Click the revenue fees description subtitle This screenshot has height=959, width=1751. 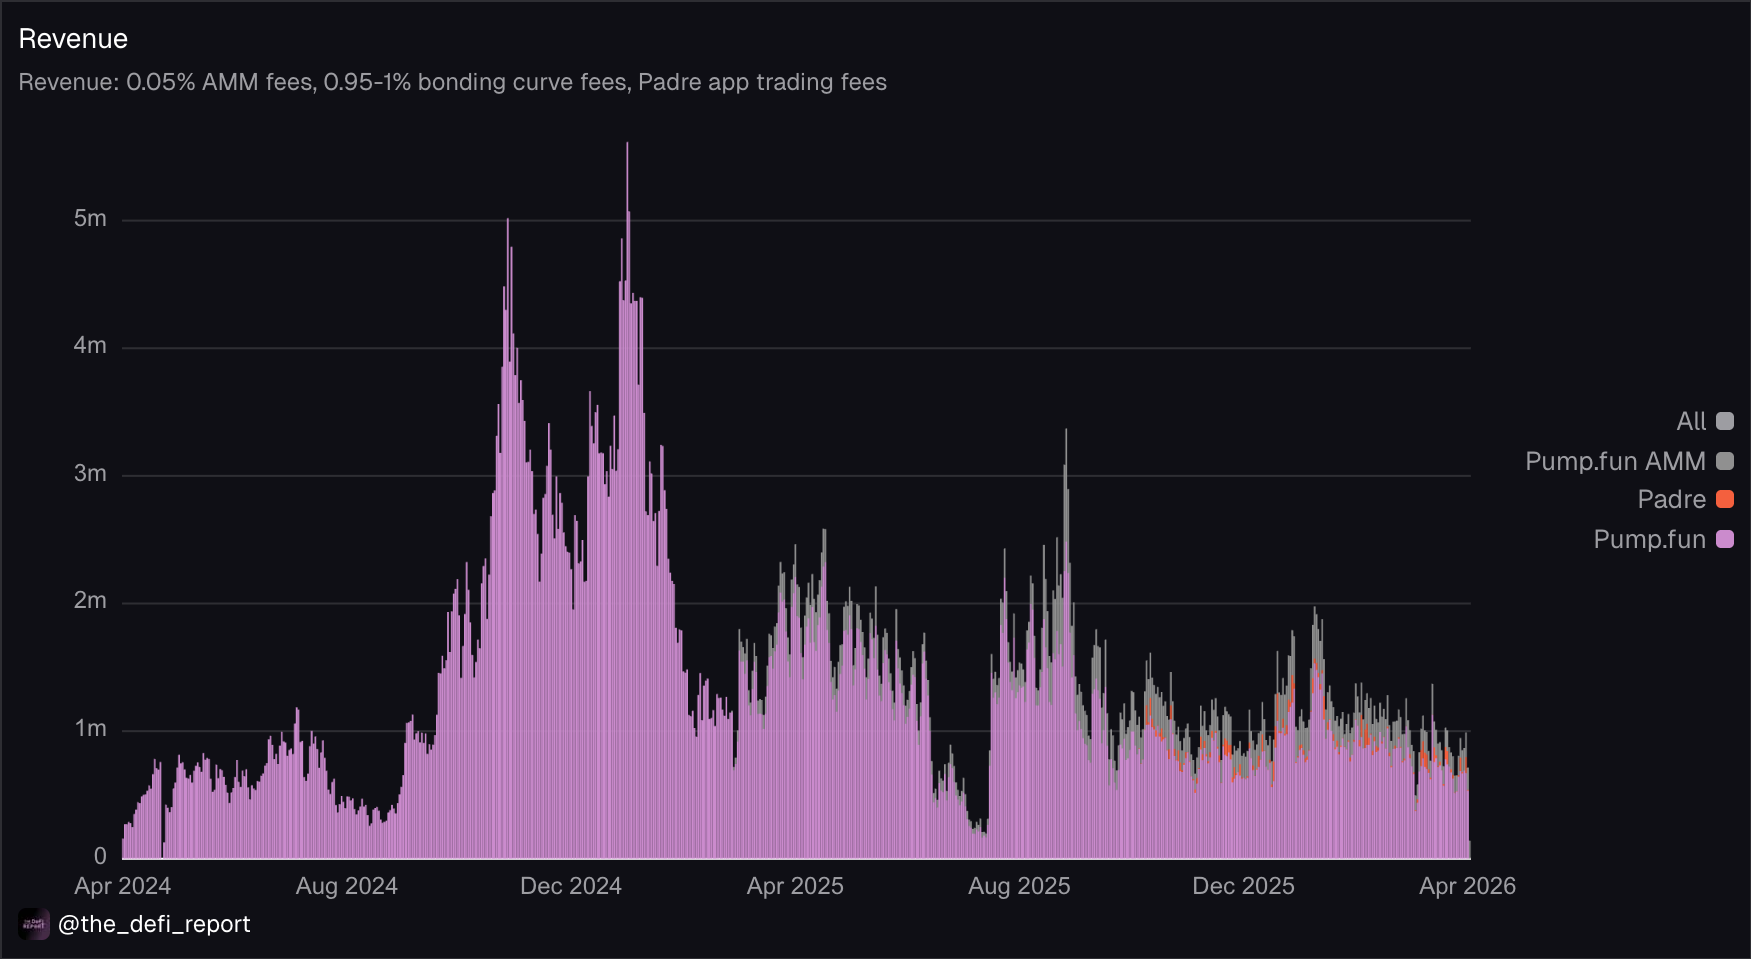point(453,82)
